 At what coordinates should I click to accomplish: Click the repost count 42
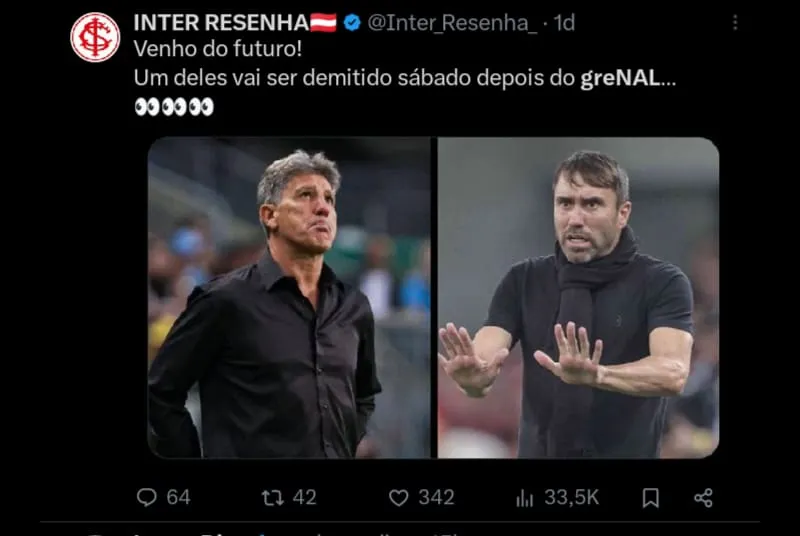tap(304, 497)
